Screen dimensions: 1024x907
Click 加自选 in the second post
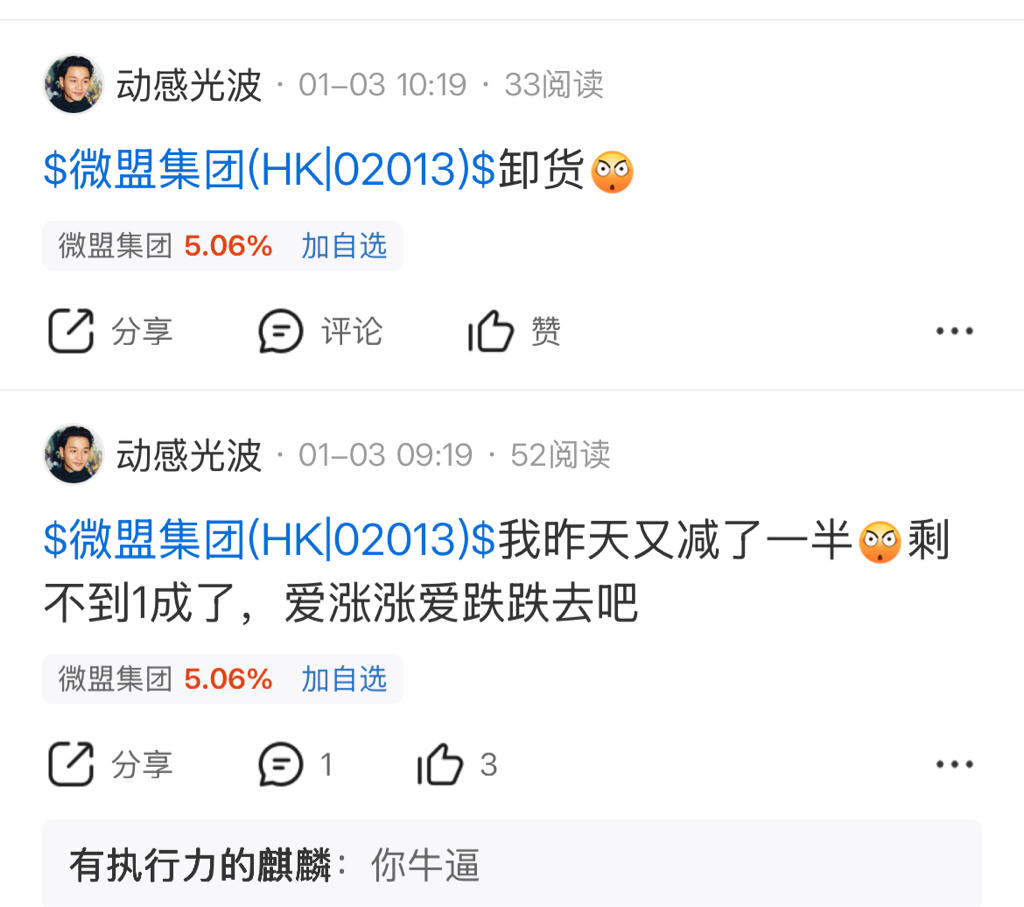tap(344, 679)
